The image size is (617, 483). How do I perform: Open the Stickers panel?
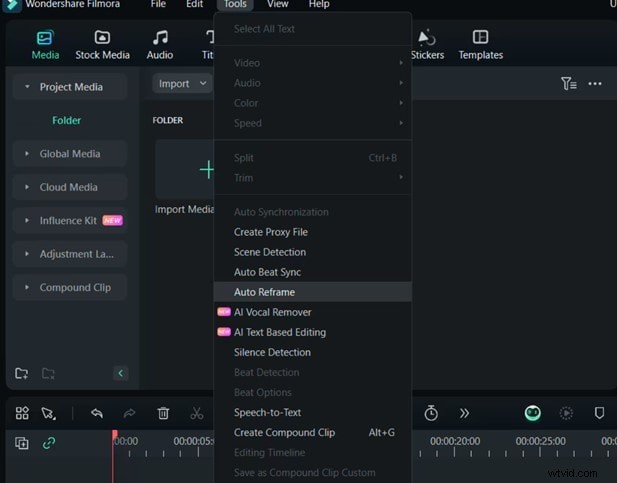point(427,44)
